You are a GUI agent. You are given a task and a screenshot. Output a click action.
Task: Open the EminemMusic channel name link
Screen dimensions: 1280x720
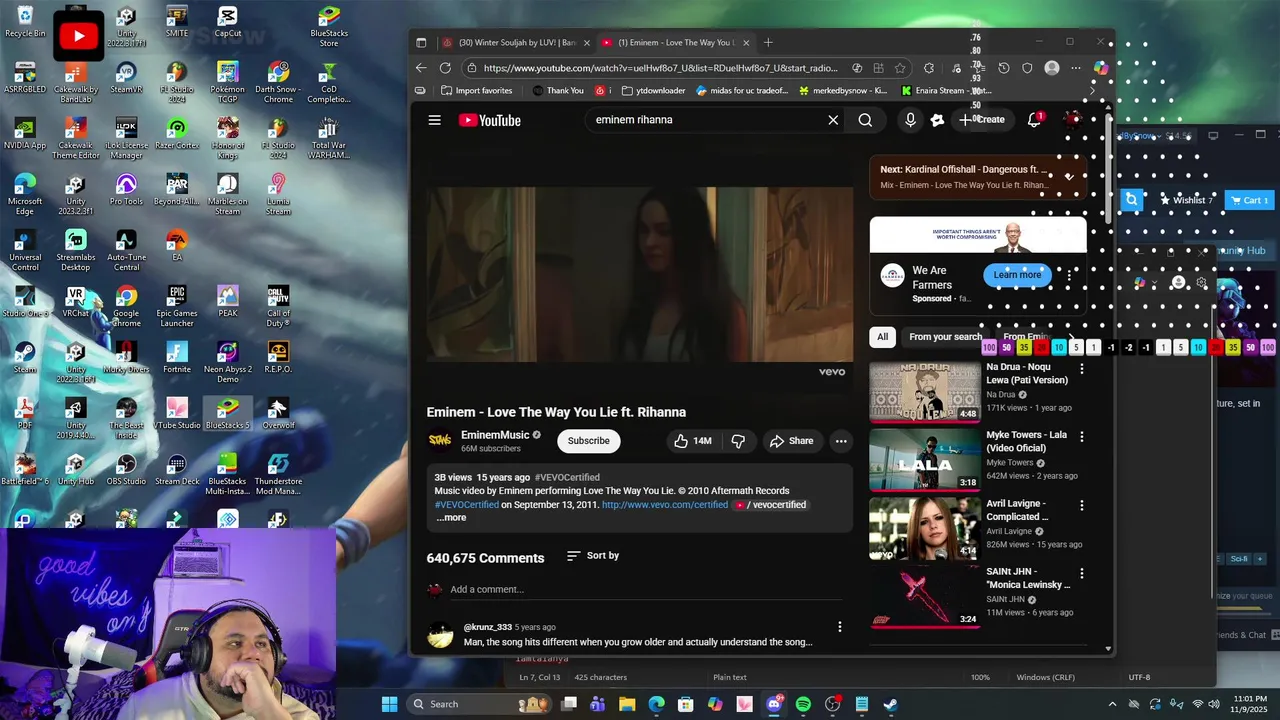(x=495, y=435)
